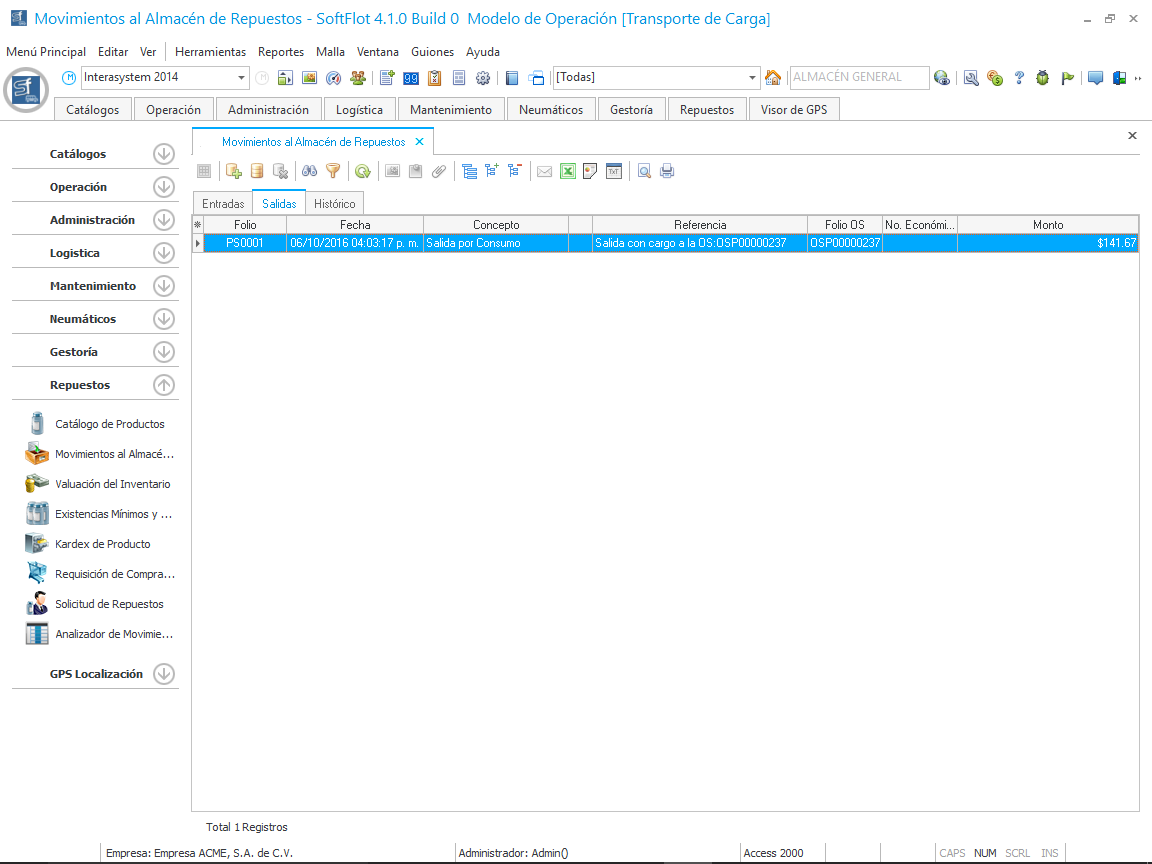Screen dimensions: 1152x864
Task: Open the Reportes menu
Action: [x=280, y=52]
